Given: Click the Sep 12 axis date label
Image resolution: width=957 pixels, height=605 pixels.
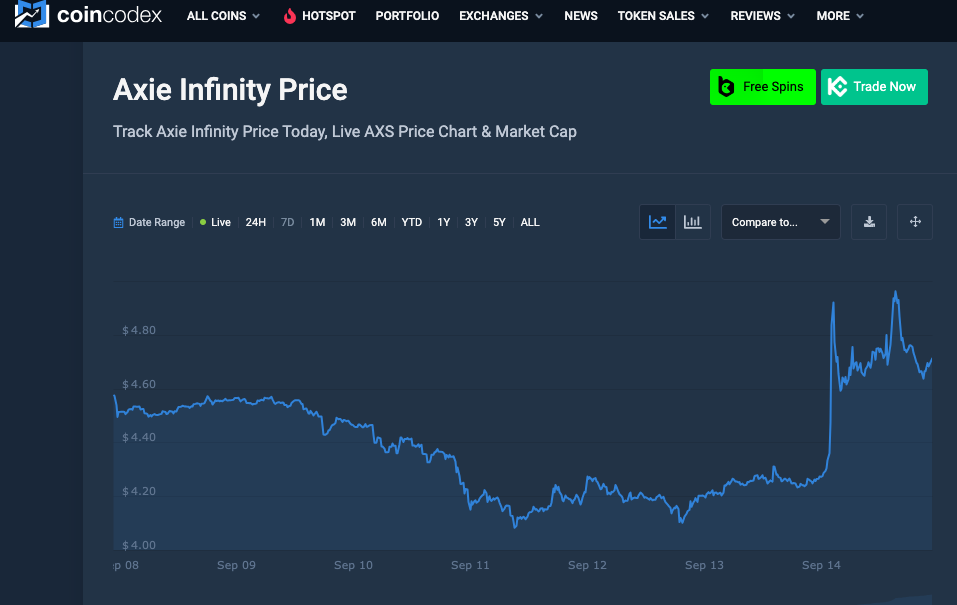Looking at the screenshot, I should (x=587, y=565).
